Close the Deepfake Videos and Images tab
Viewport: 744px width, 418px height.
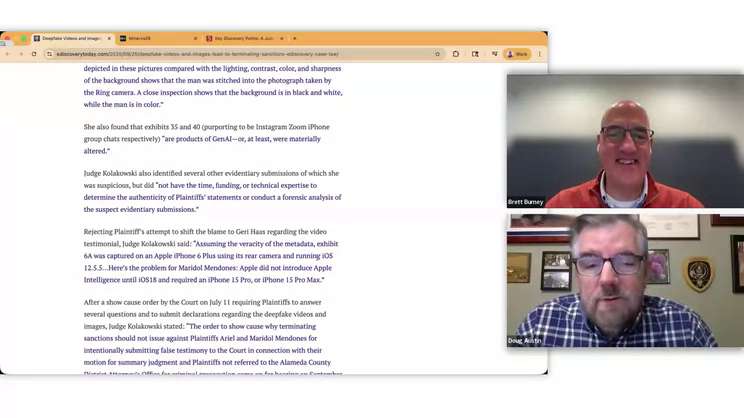[109, 39]
